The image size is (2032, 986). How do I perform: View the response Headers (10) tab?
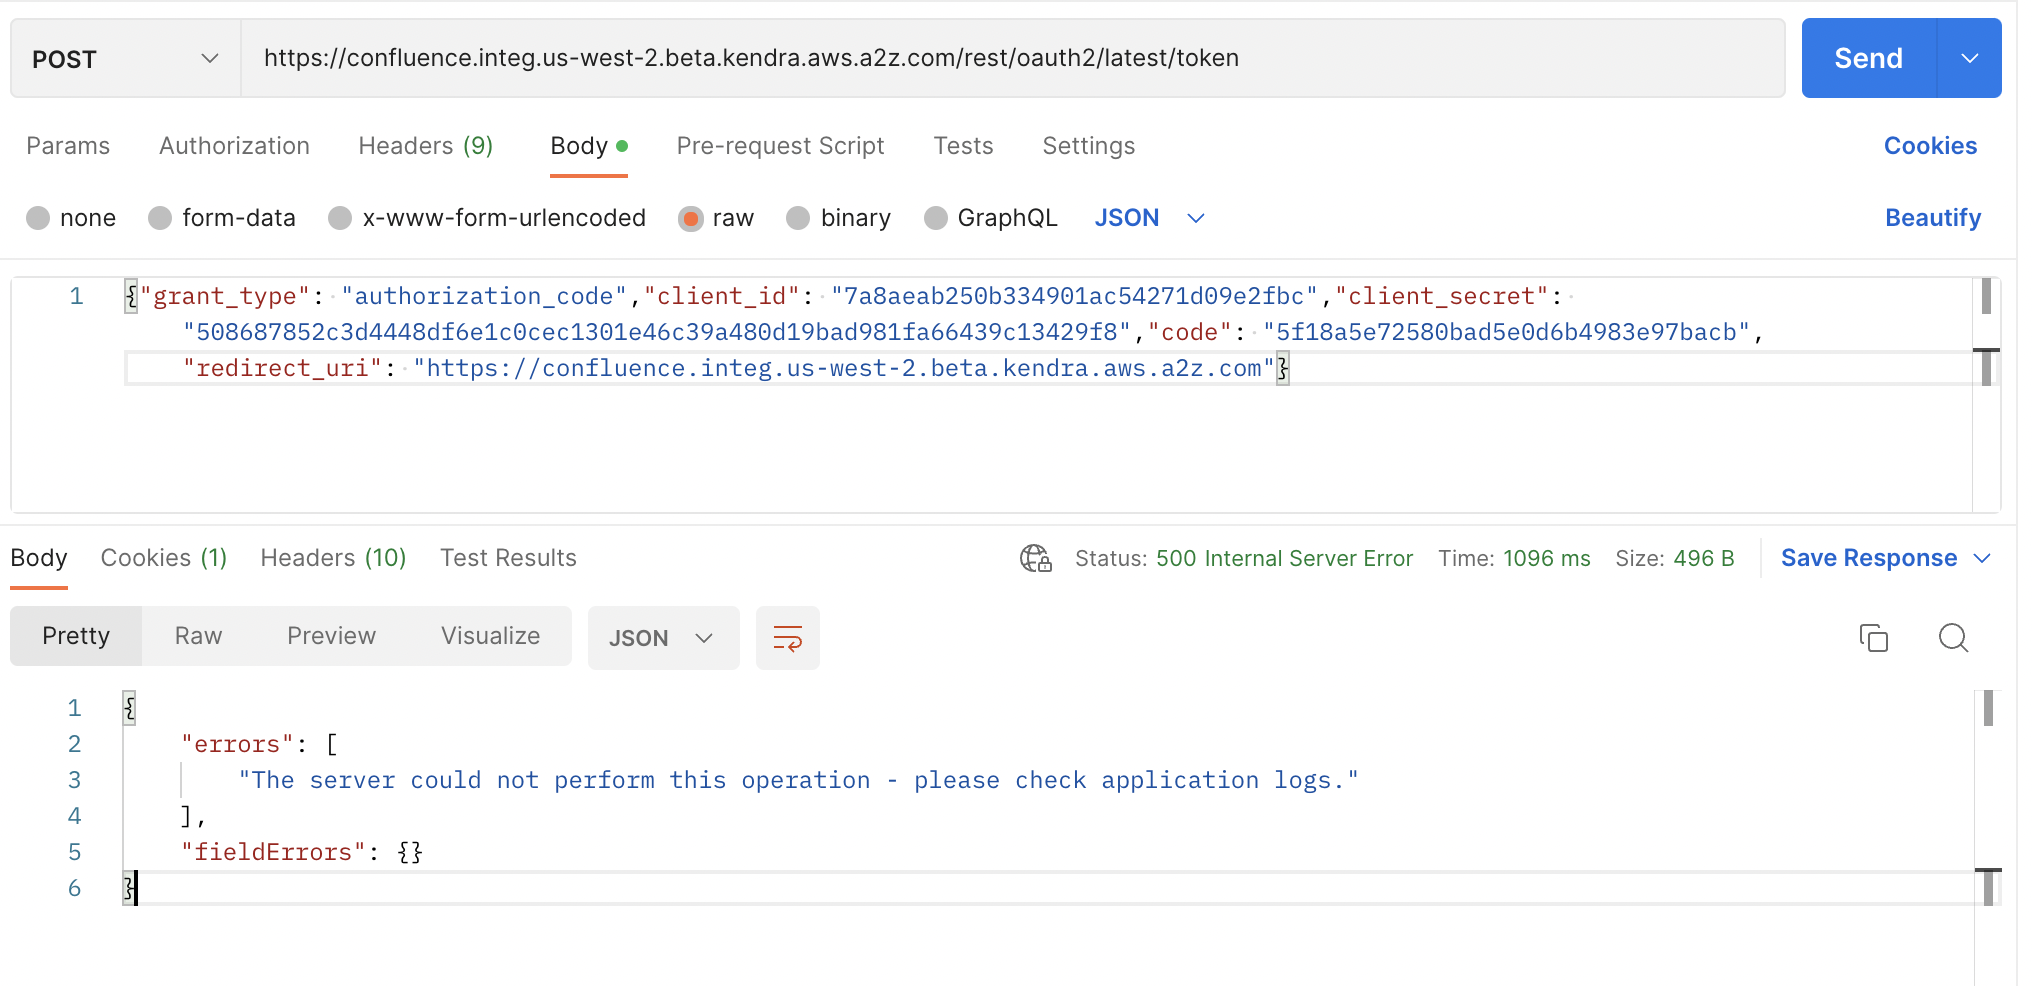pos(333,558)
